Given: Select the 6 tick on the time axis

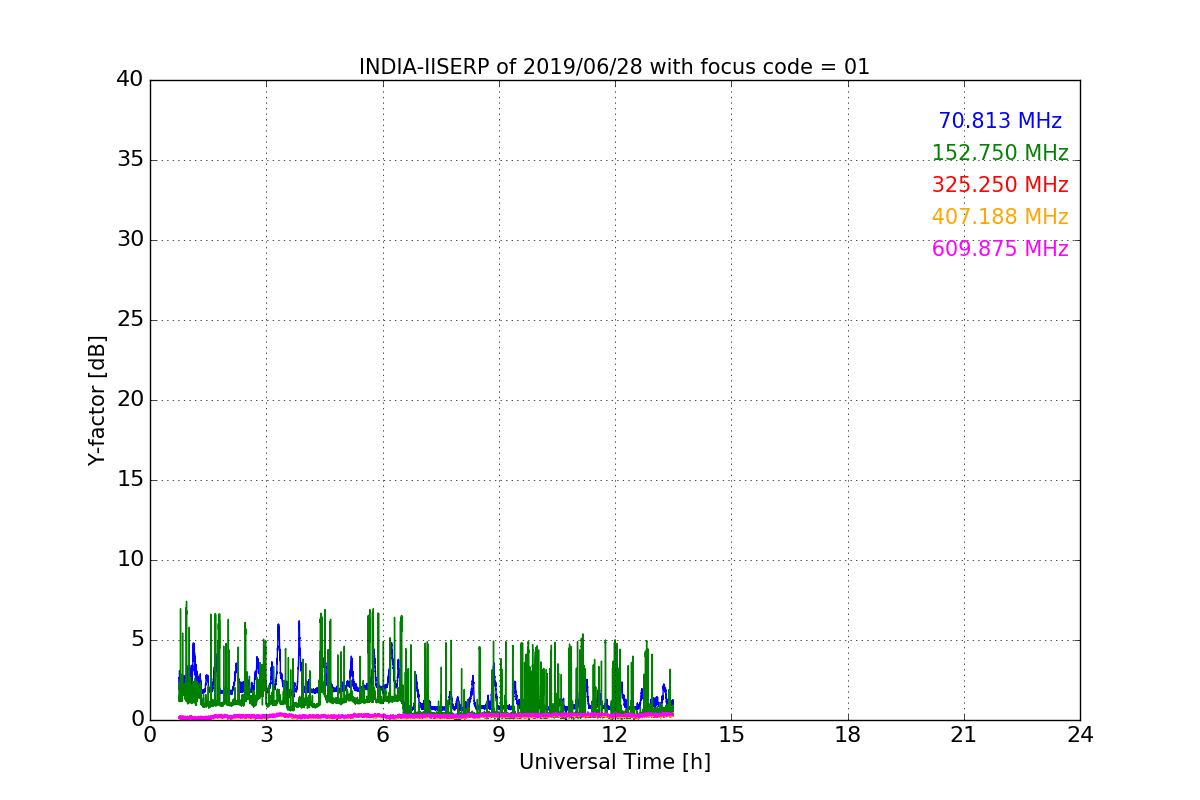Looking at the screenshot, I should [383, 734].
